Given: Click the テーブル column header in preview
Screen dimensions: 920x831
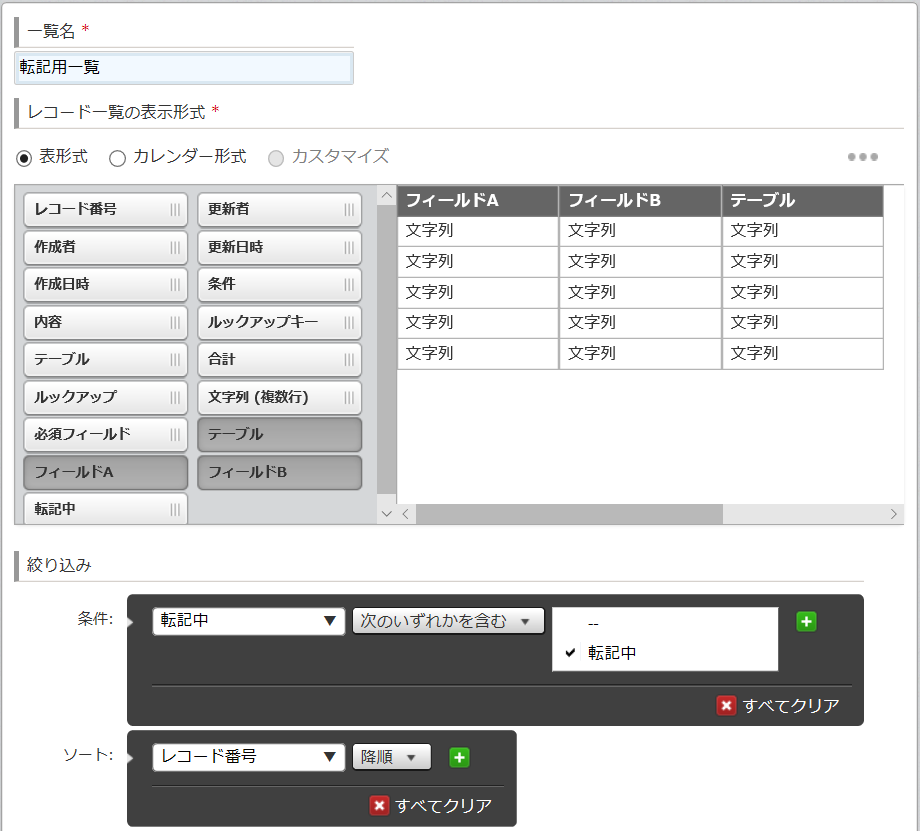Looking at the screenshot, I should [x=803, y=201].
